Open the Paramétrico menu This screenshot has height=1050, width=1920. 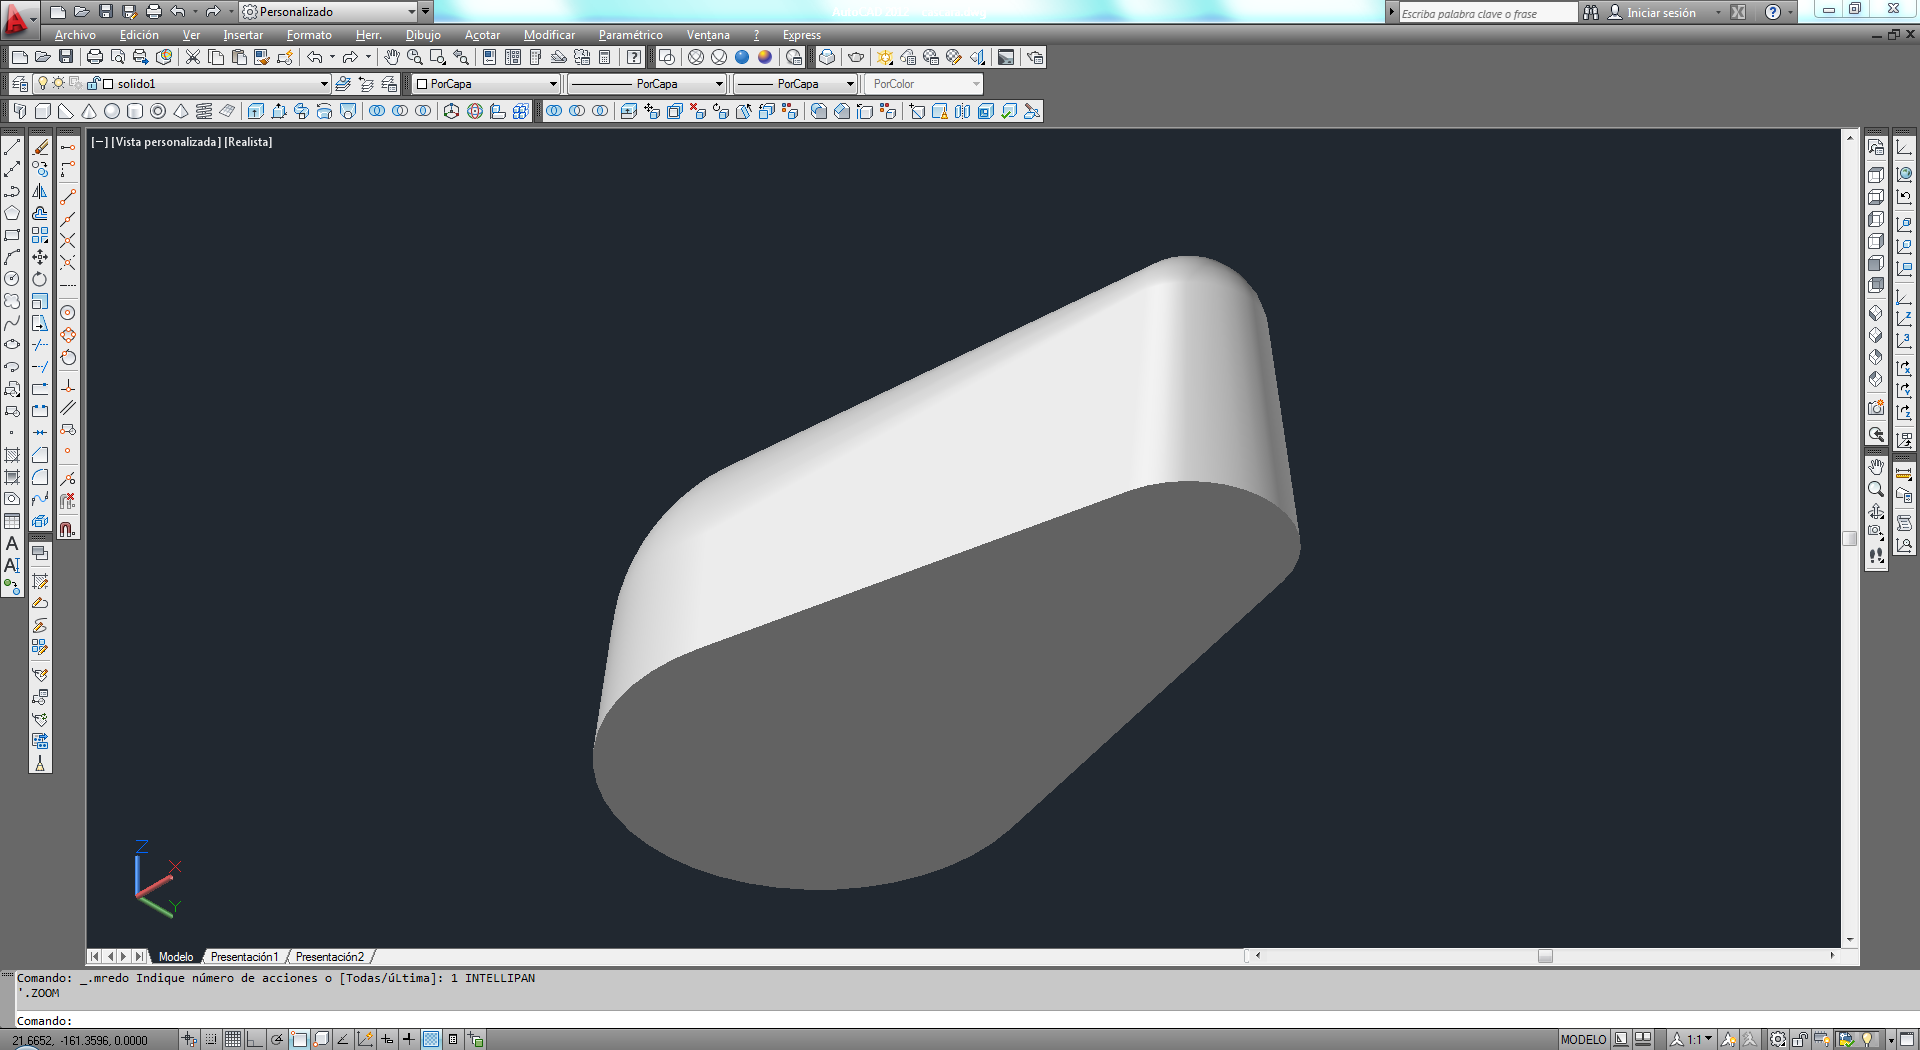(631, 35)
